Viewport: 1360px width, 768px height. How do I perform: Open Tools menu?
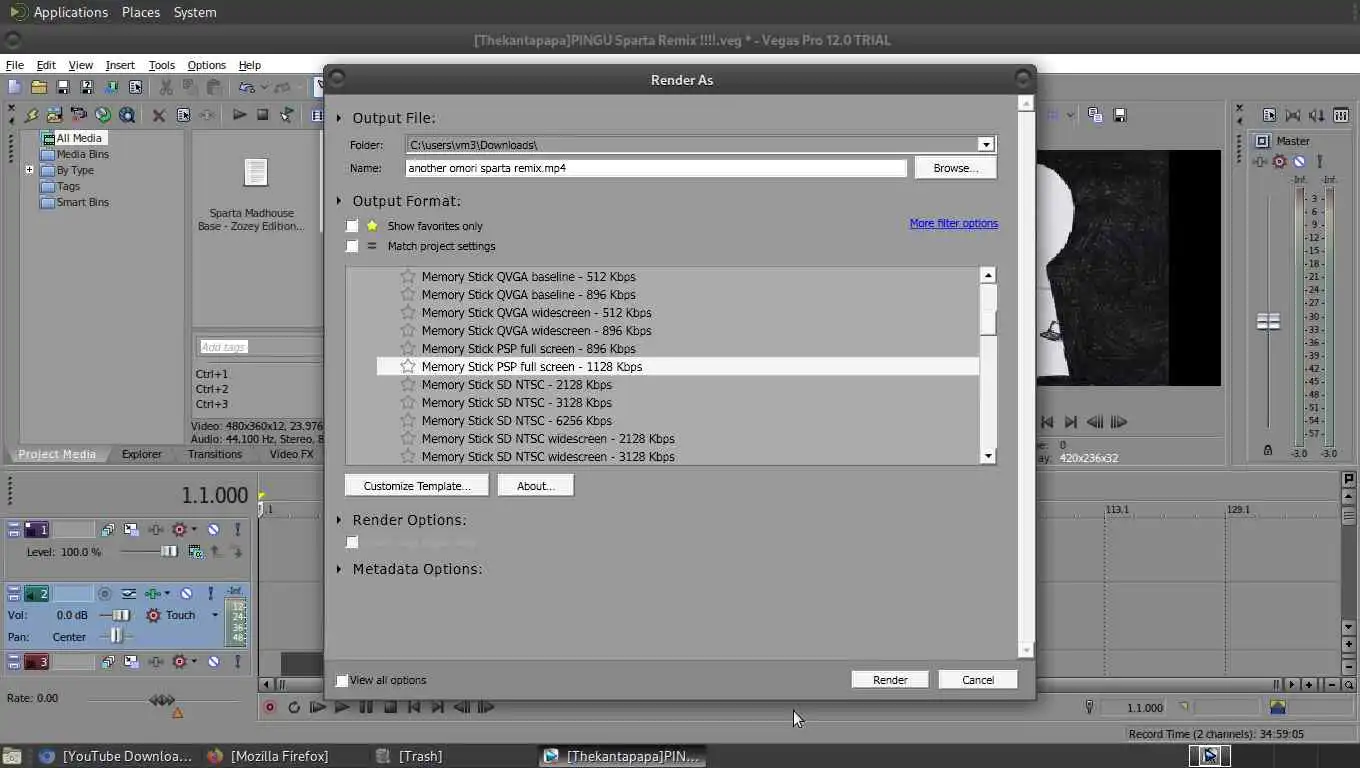coord(162,65)
